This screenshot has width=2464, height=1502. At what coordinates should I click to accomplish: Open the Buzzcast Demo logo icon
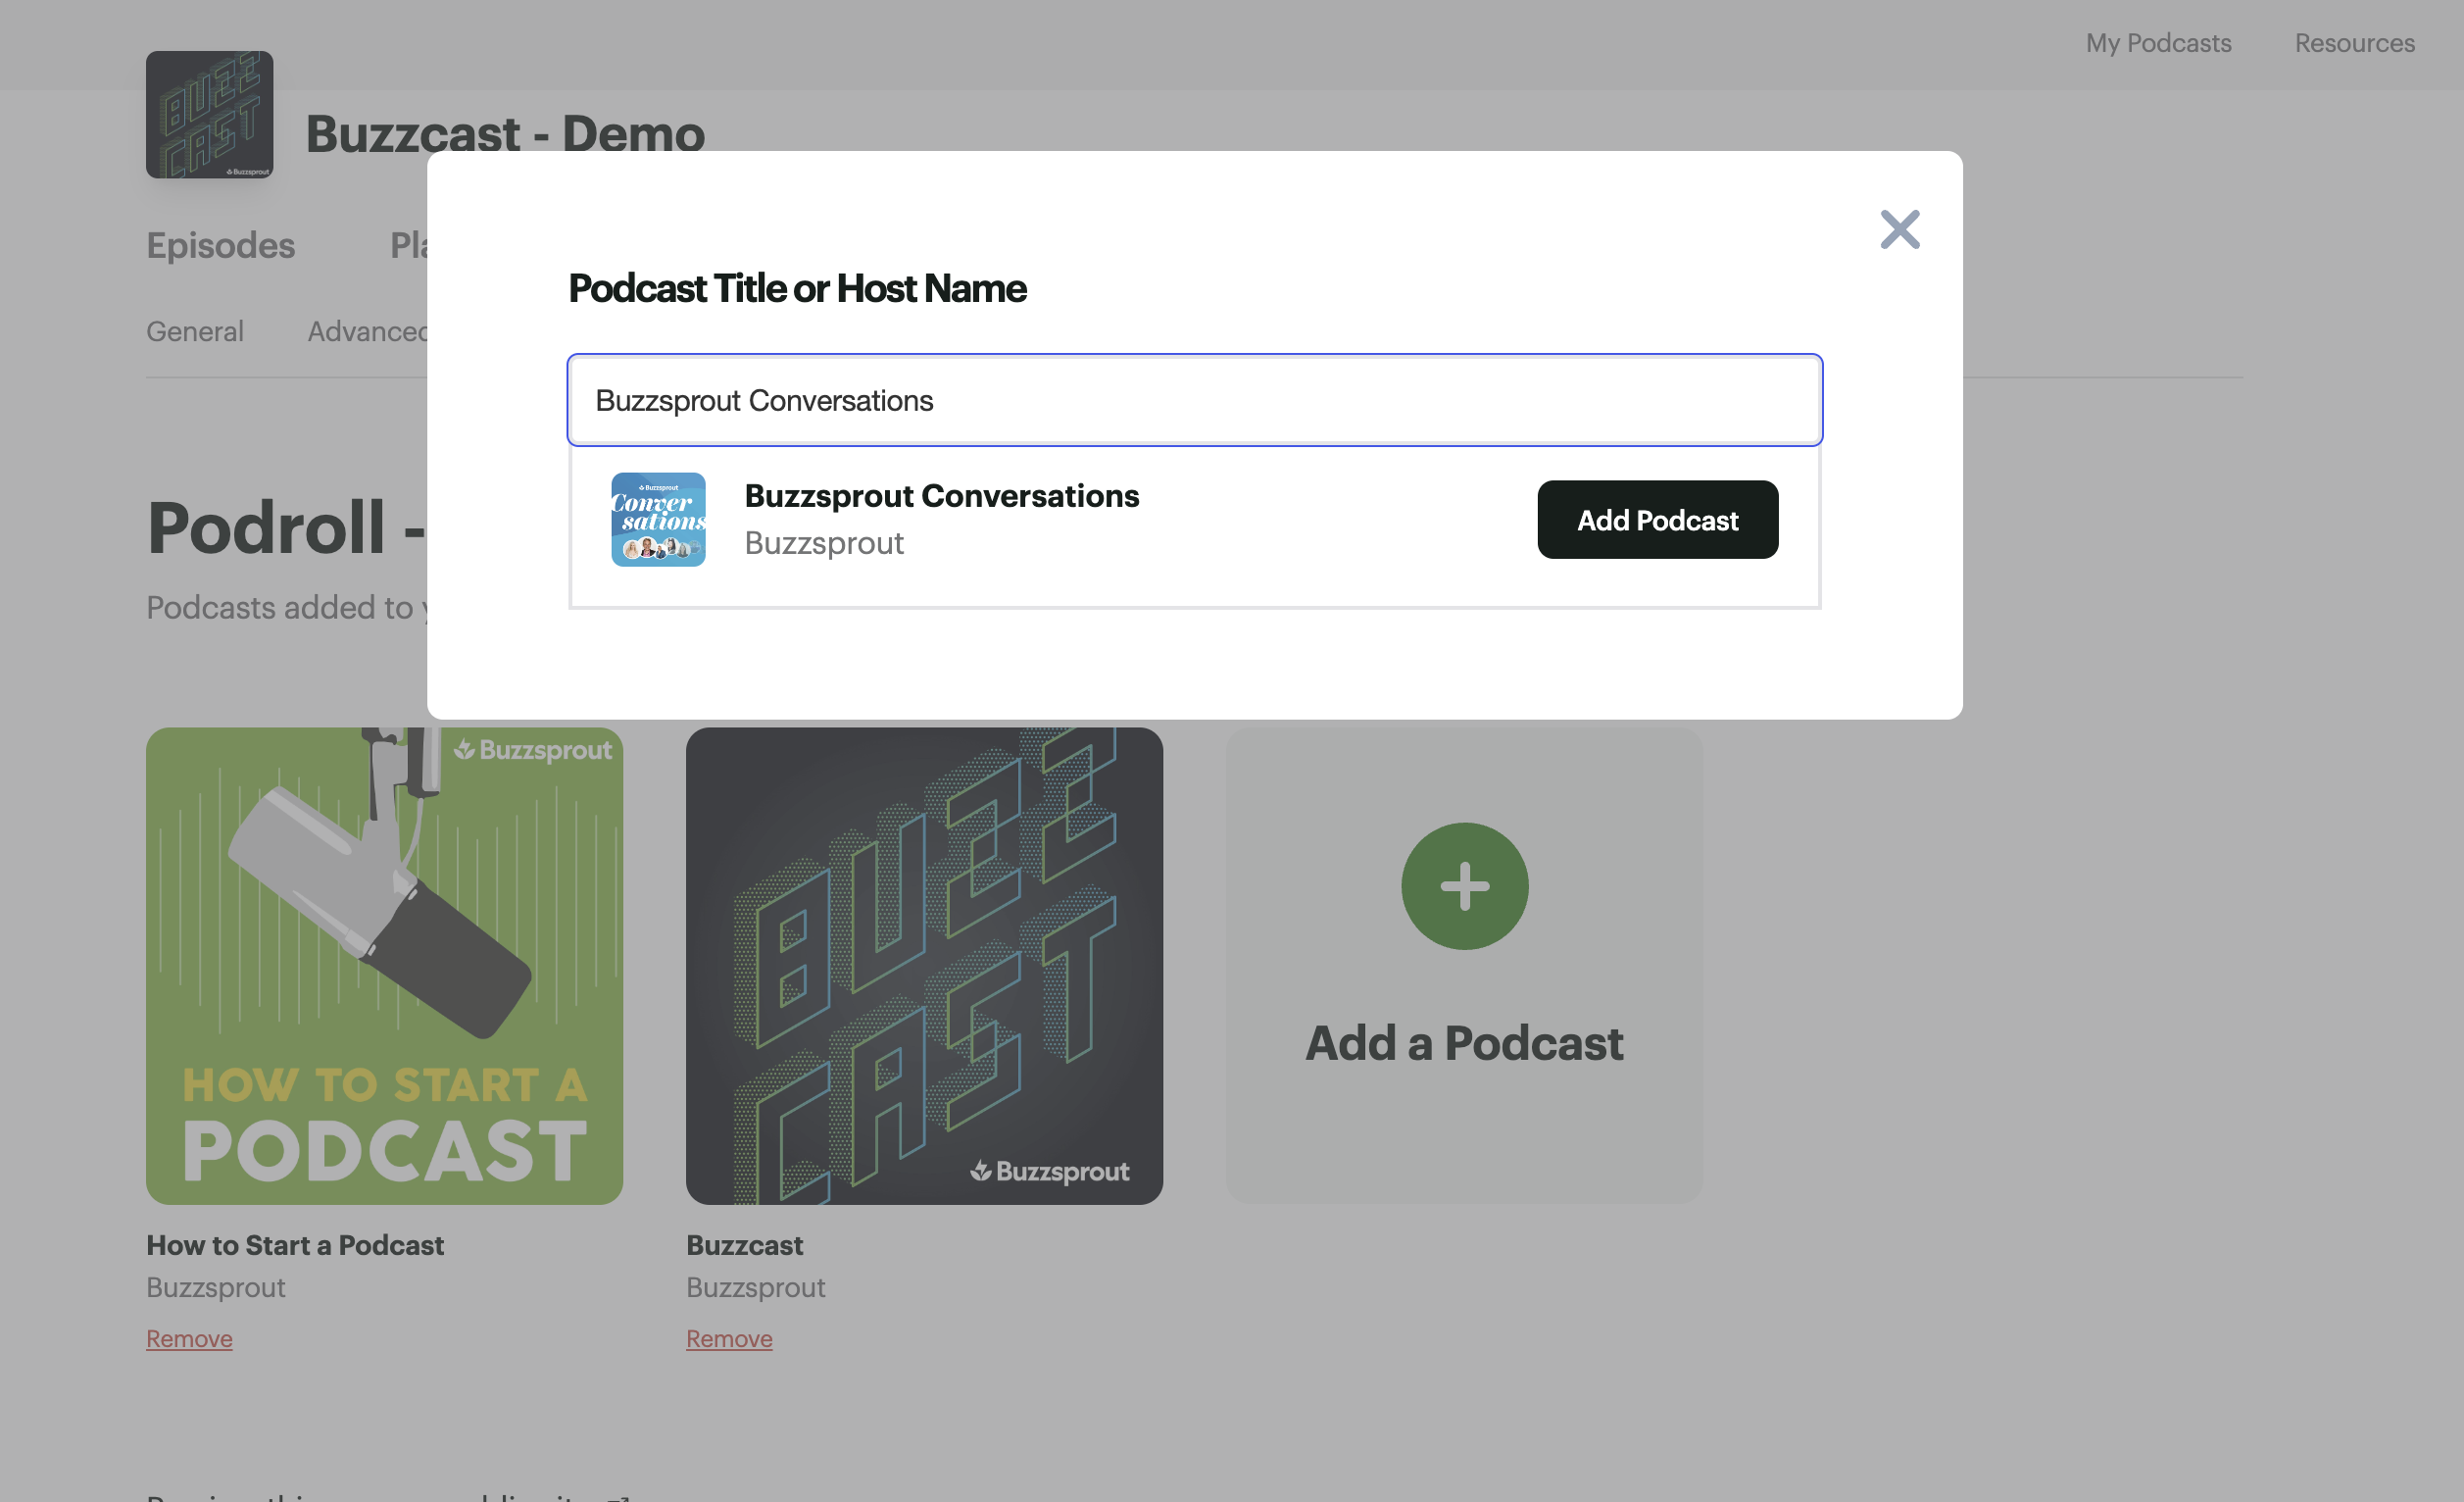point(209,115)
